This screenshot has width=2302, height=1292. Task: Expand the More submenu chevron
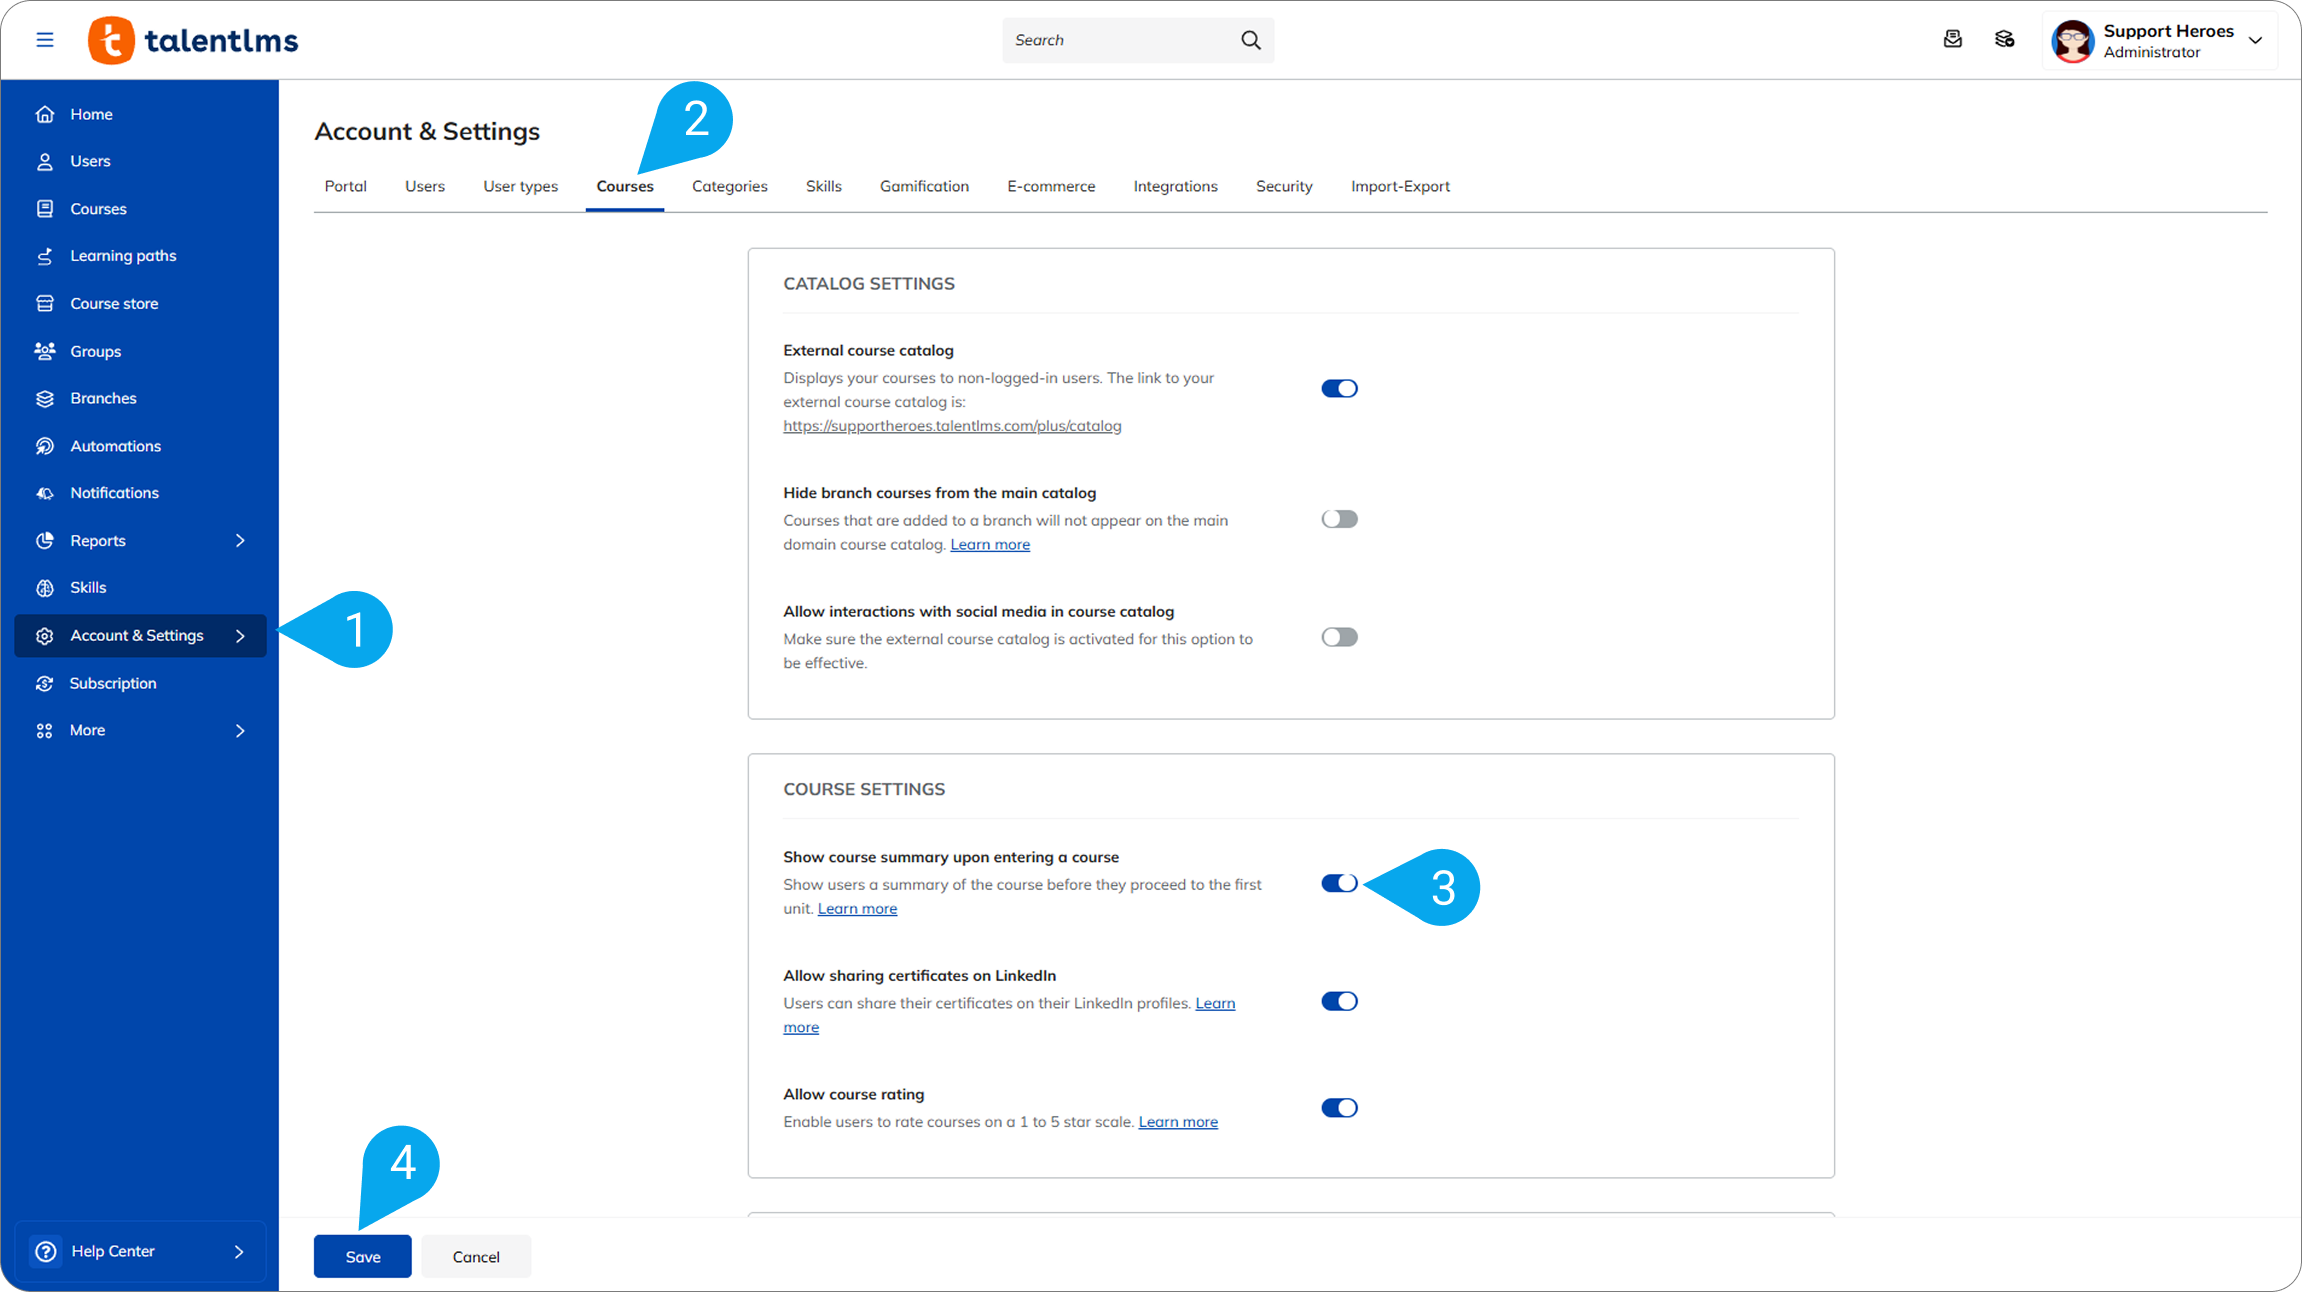click(x=240, y=731)
